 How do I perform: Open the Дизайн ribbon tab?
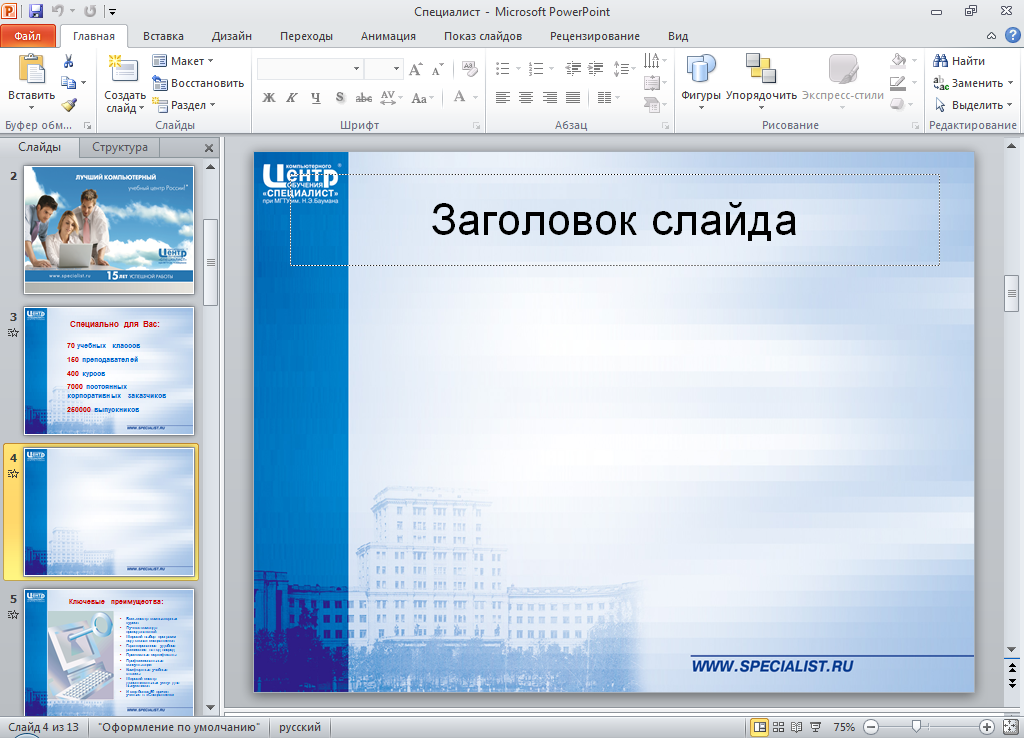pos(231,36)
